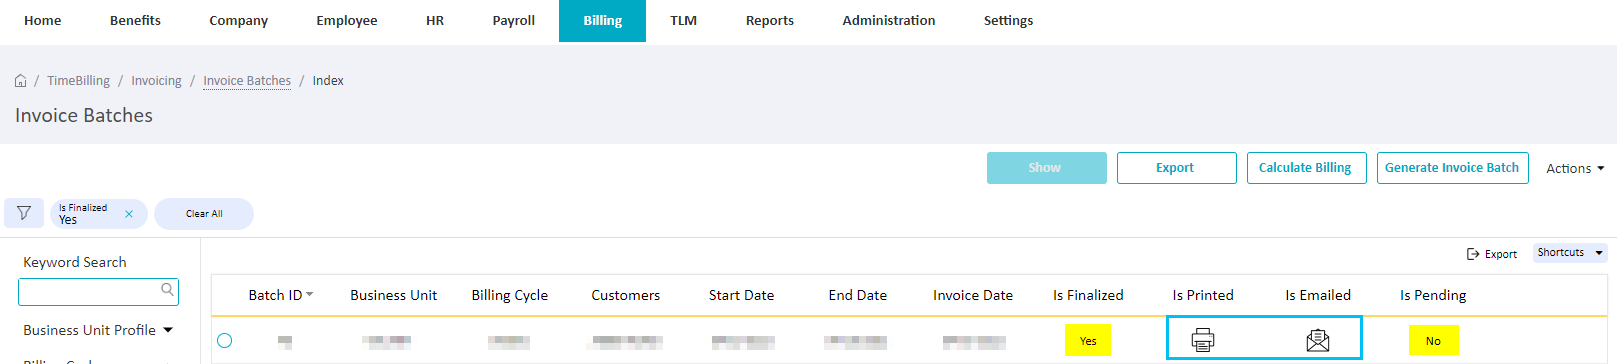Screen dimensions: 1617x364
Task: Go to TimeBilling breadcrumb link
Action: 79,81
